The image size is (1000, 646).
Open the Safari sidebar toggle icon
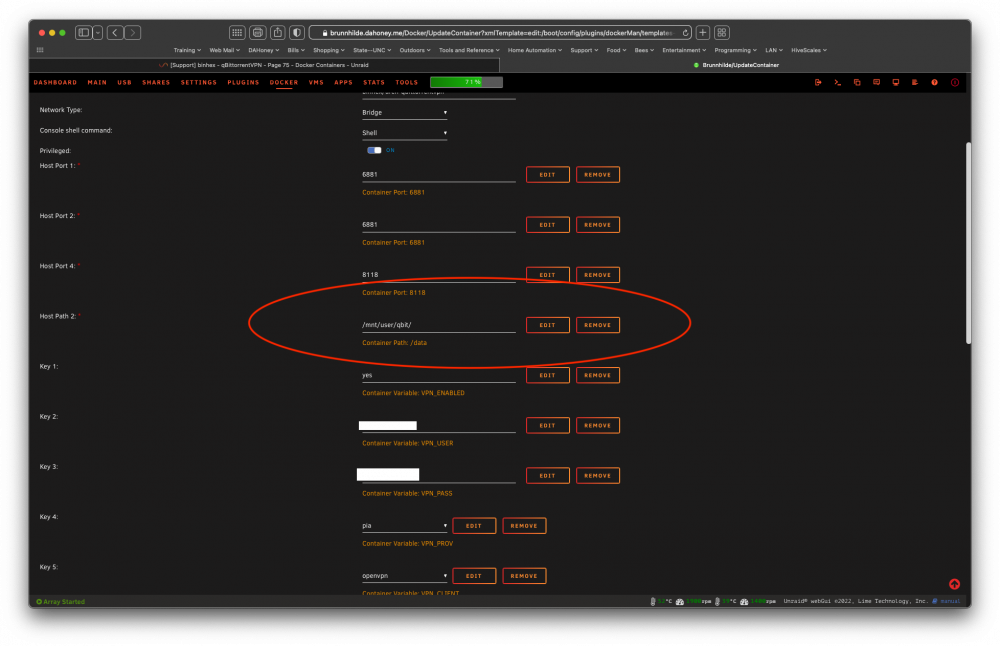[84, 33]
